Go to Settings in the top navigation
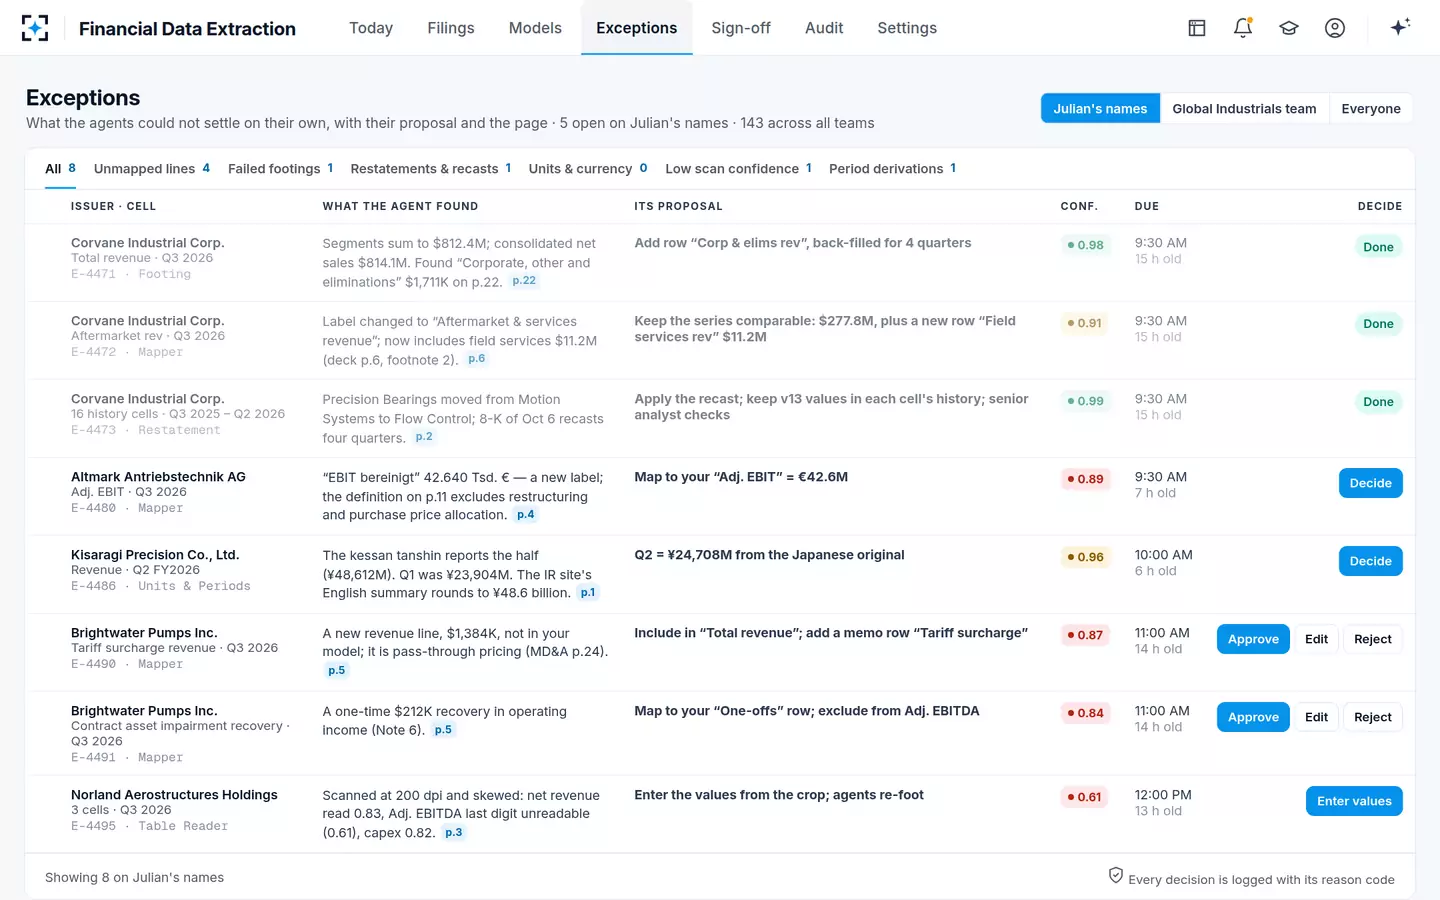 click(907, 28)
